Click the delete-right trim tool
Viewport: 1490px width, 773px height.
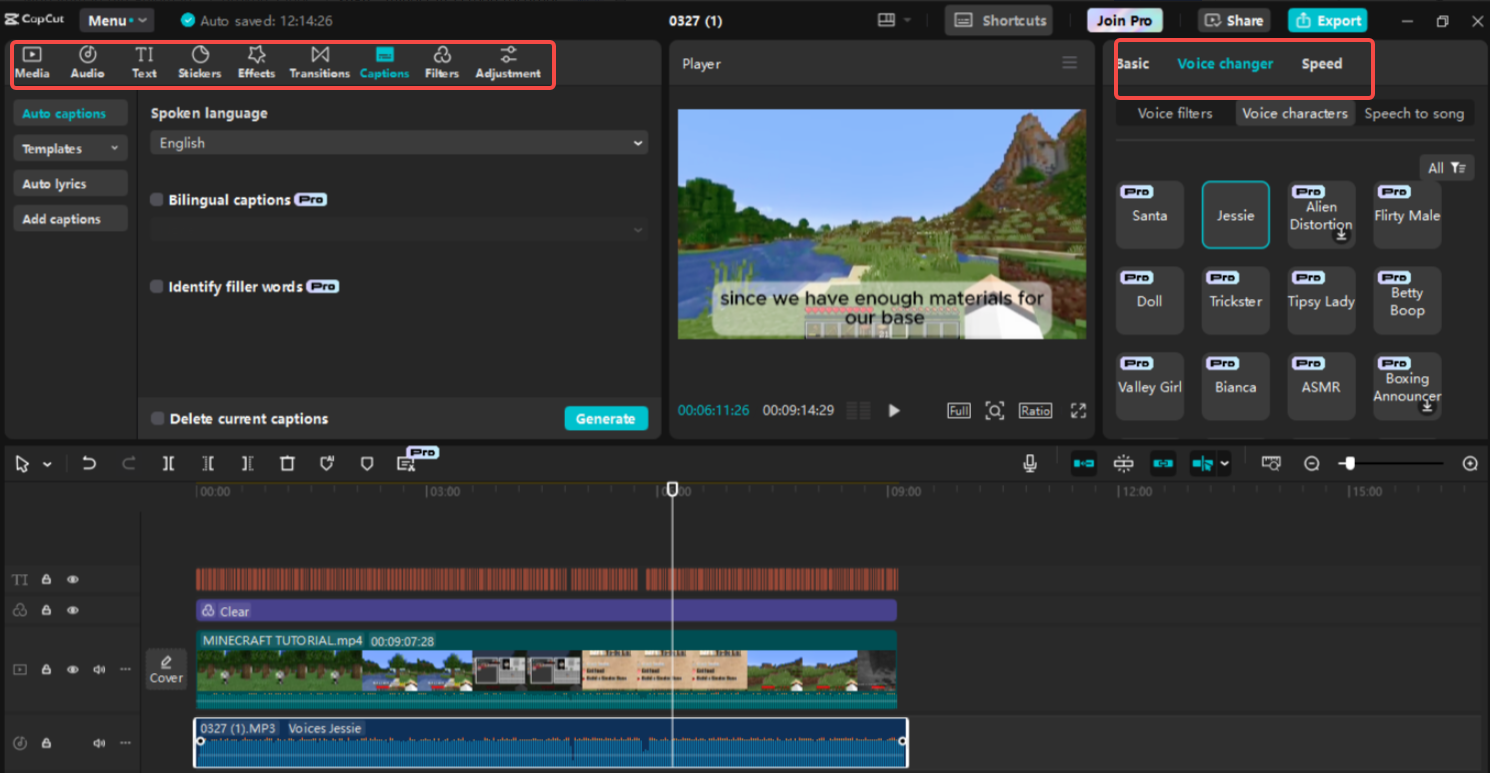point(247,464)
